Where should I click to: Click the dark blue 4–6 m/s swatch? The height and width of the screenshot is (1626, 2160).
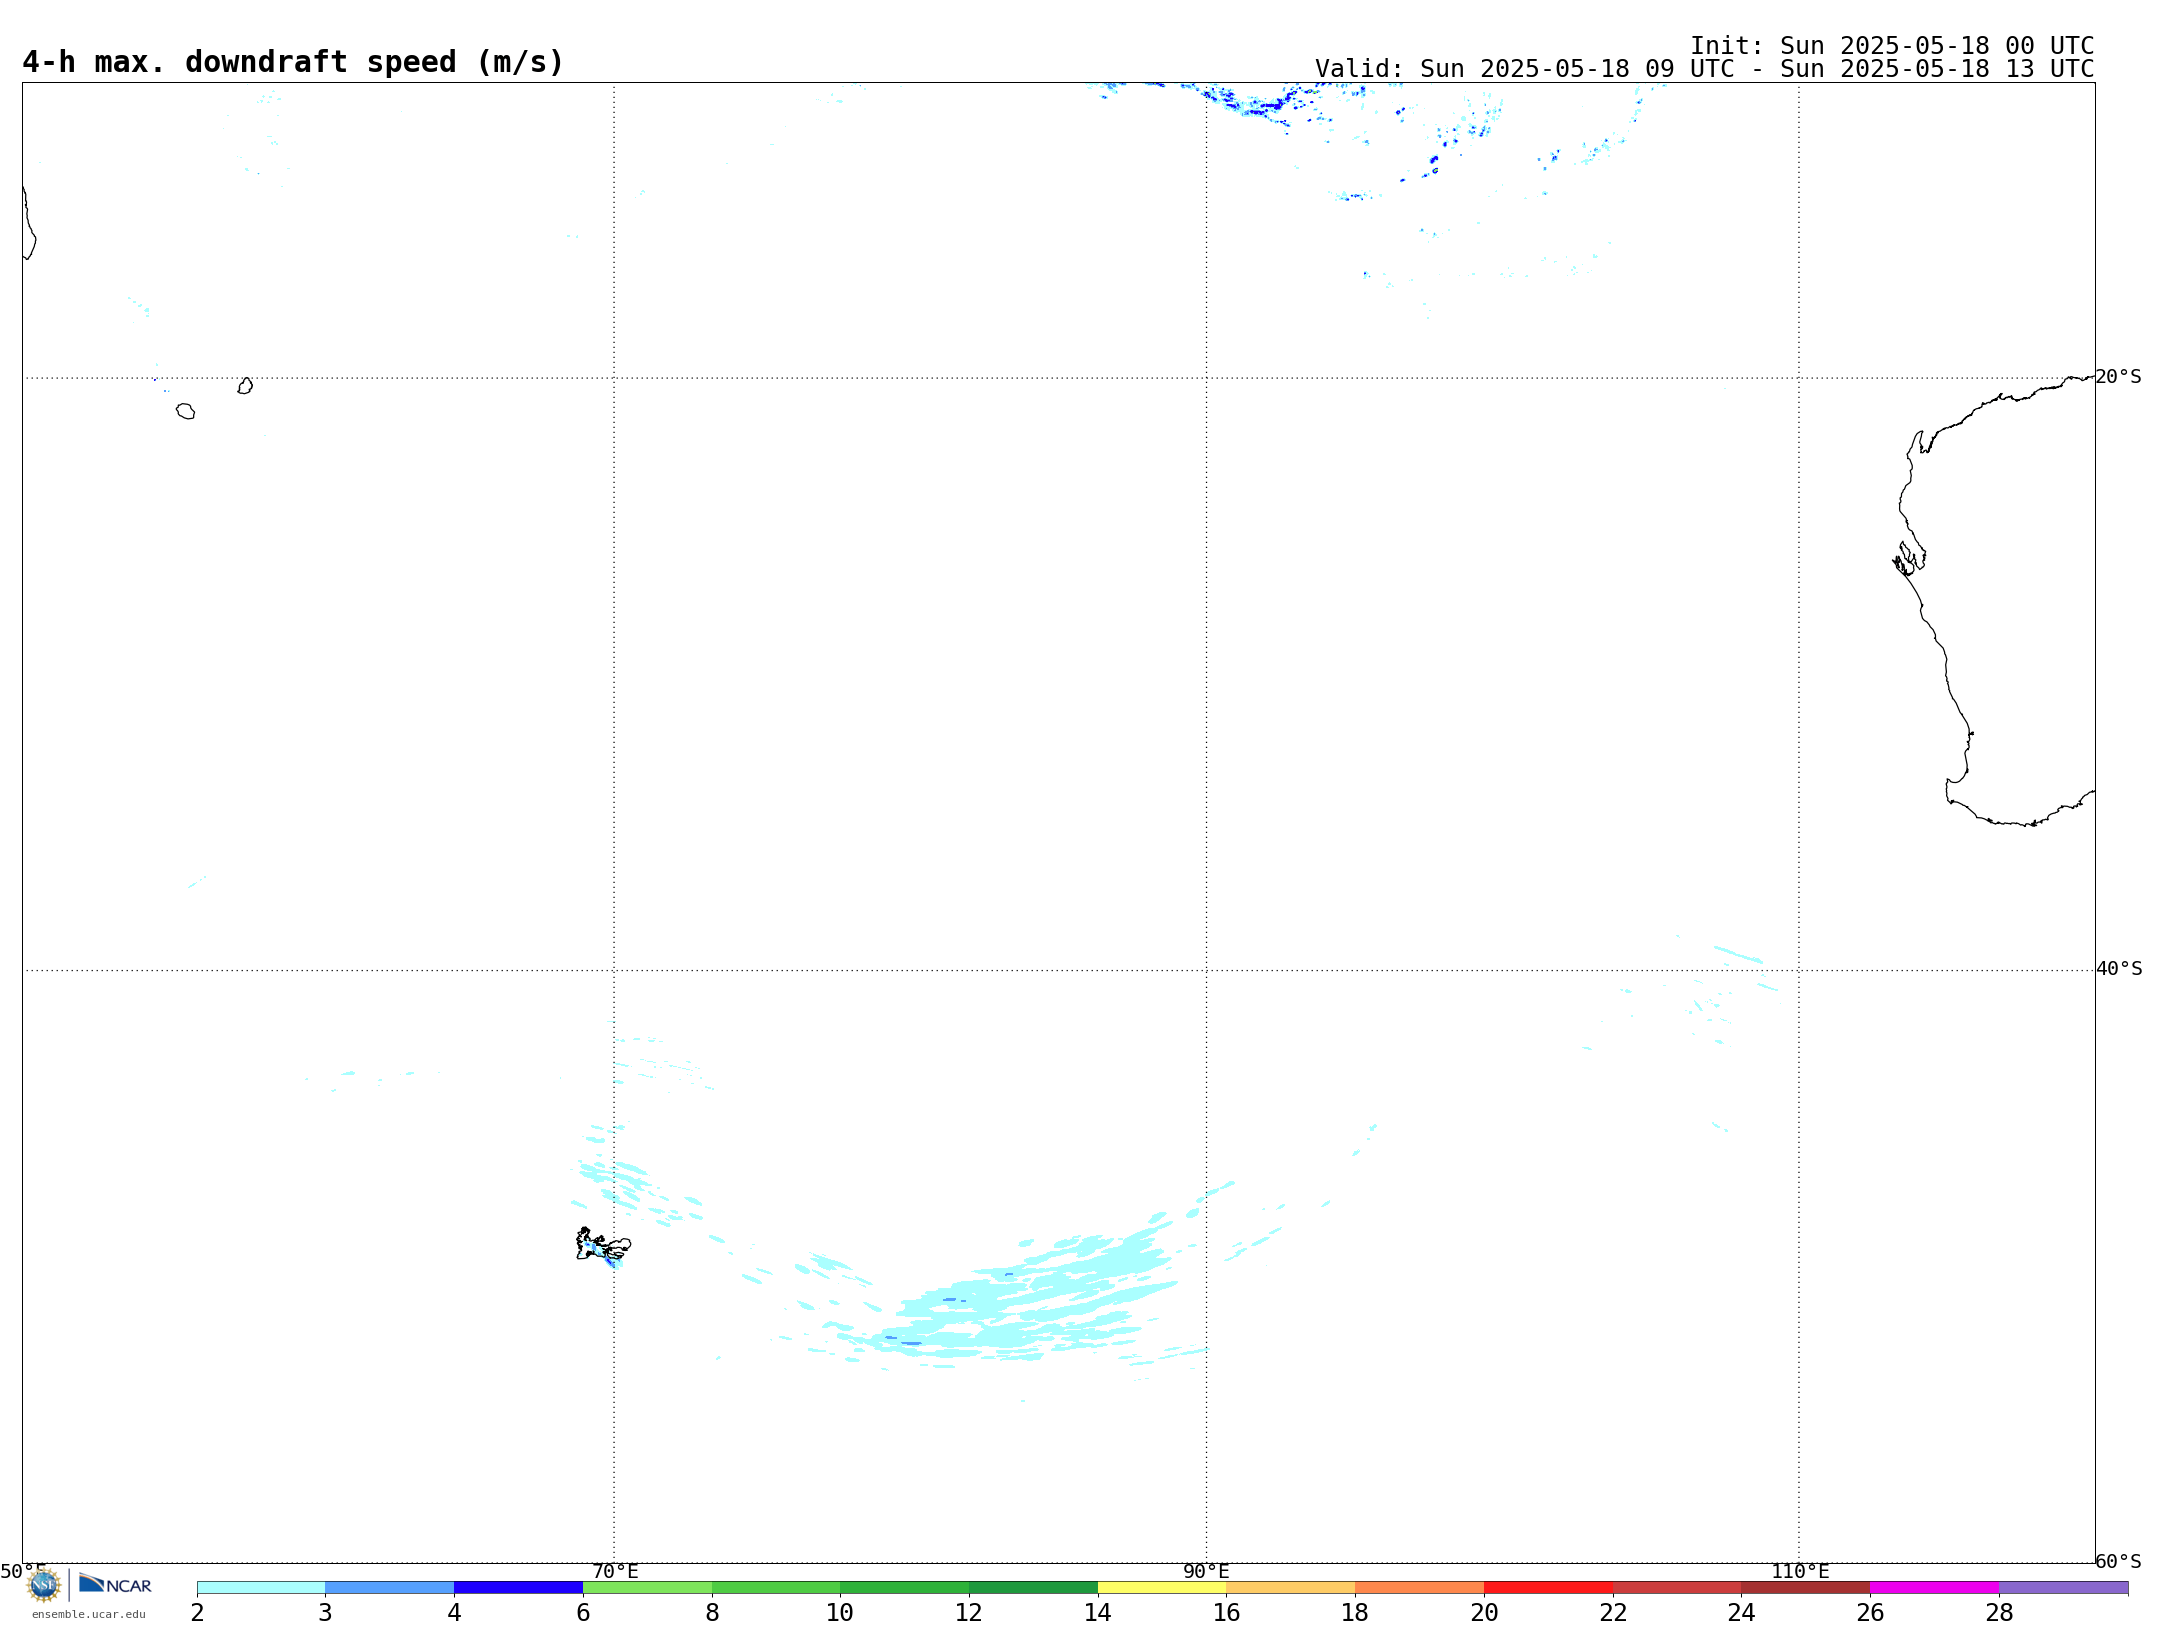519,1588
